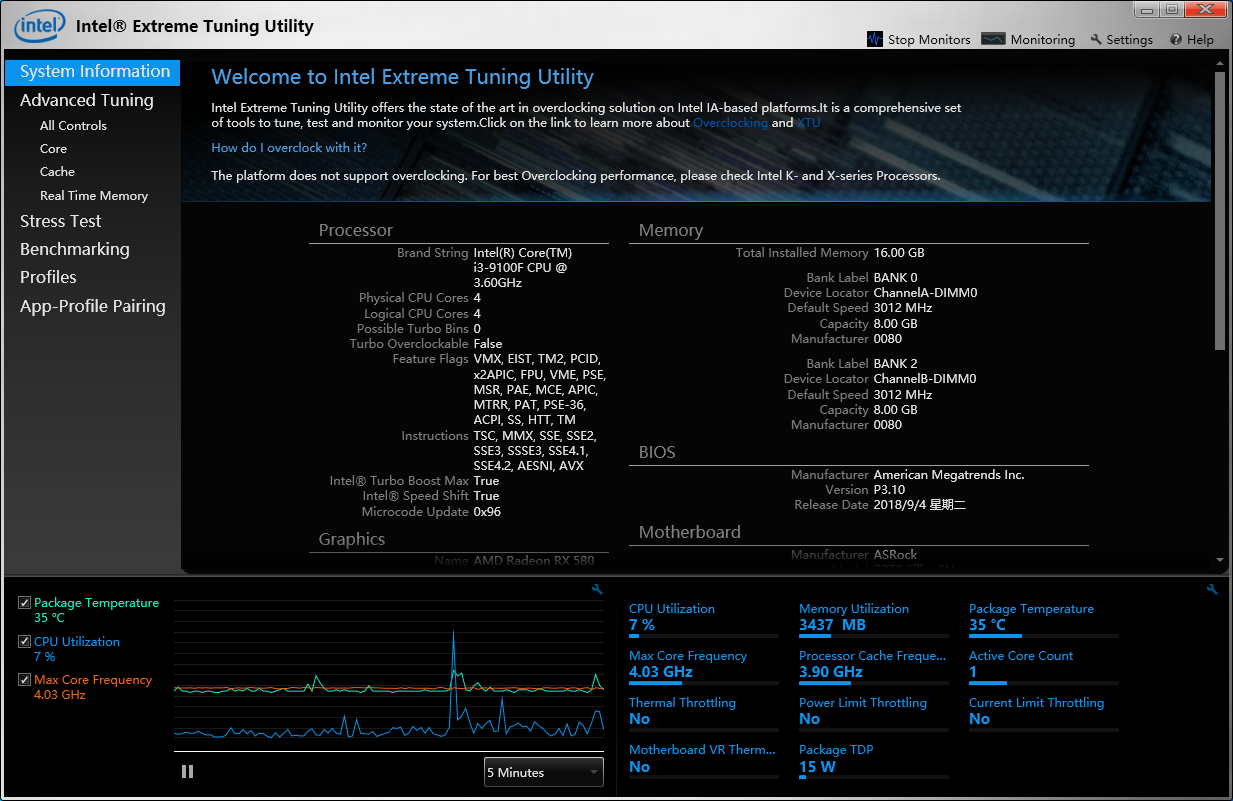
Task: Click the Active Core Count tile
Action: point(1043,667)
